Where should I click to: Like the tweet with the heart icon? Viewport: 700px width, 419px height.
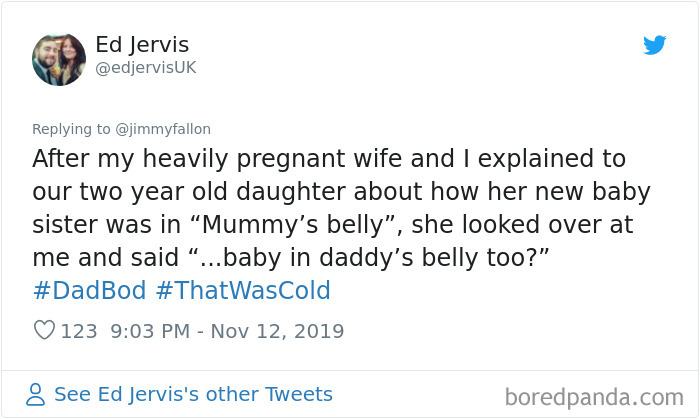point(44,330)
